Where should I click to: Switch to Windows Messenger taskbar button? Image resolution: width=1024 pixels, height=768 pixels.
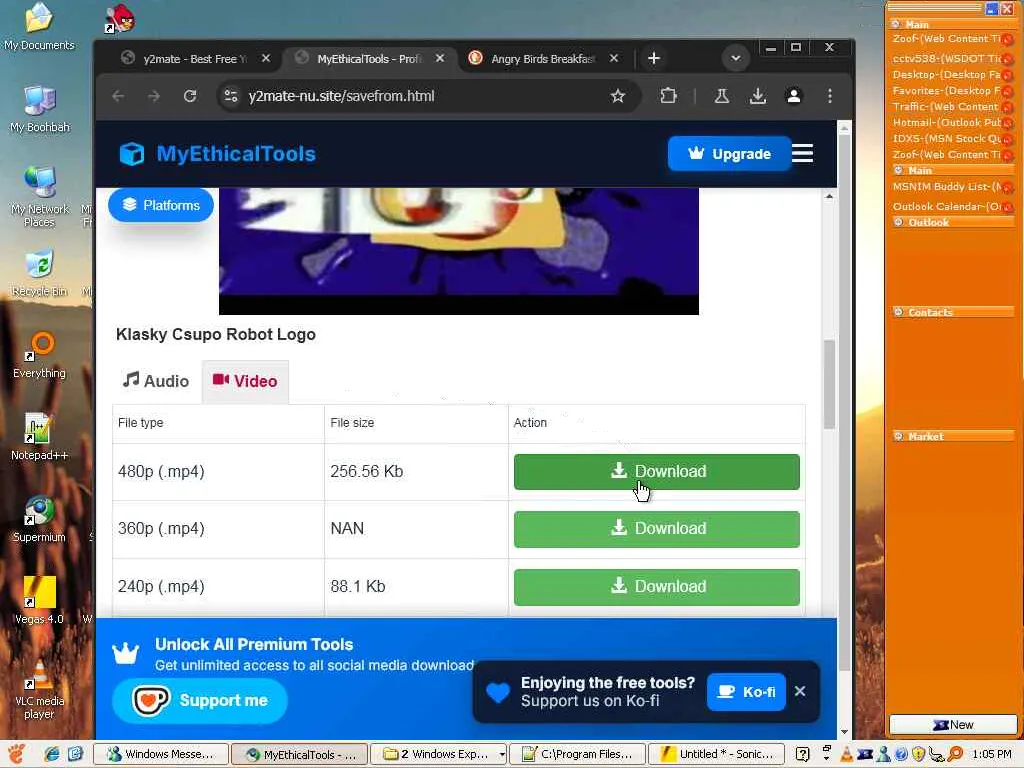click(161, 754)
